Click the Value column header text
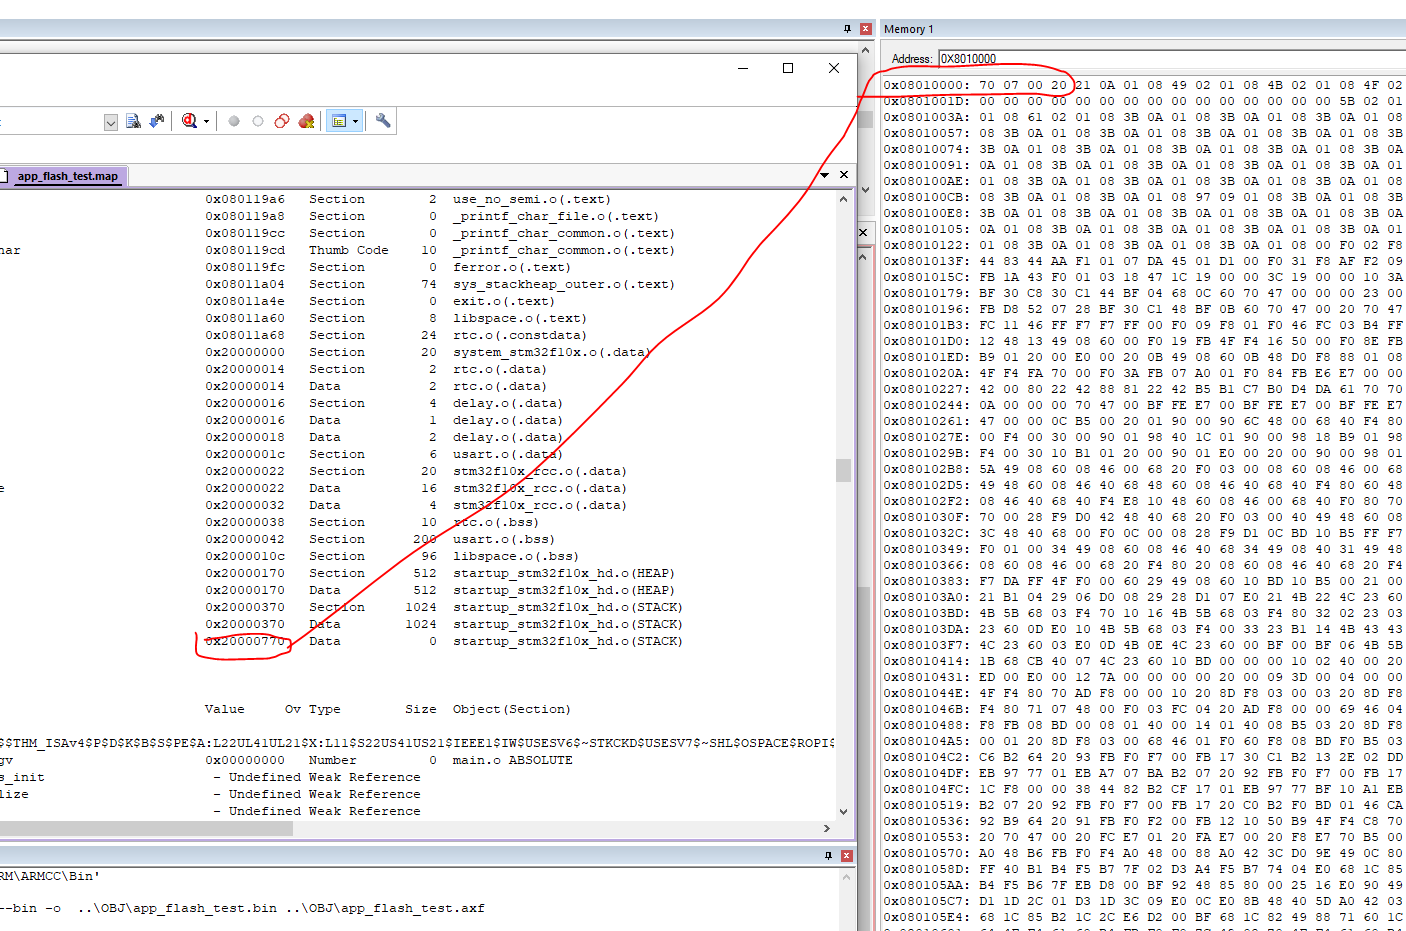1406x931 pixels. tap(224, 709)
